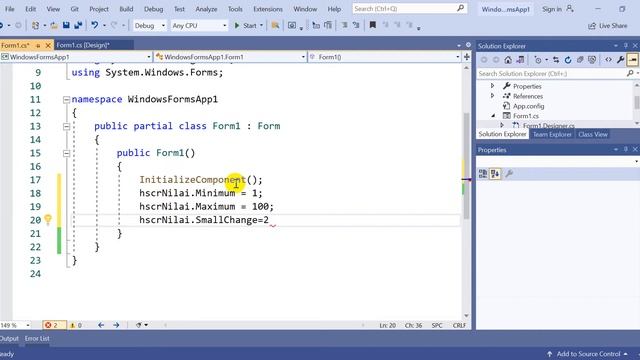Click the Navigate Backward arrow in status strip
The width and height of the screenshot is (640, 360).
[101, 325]
